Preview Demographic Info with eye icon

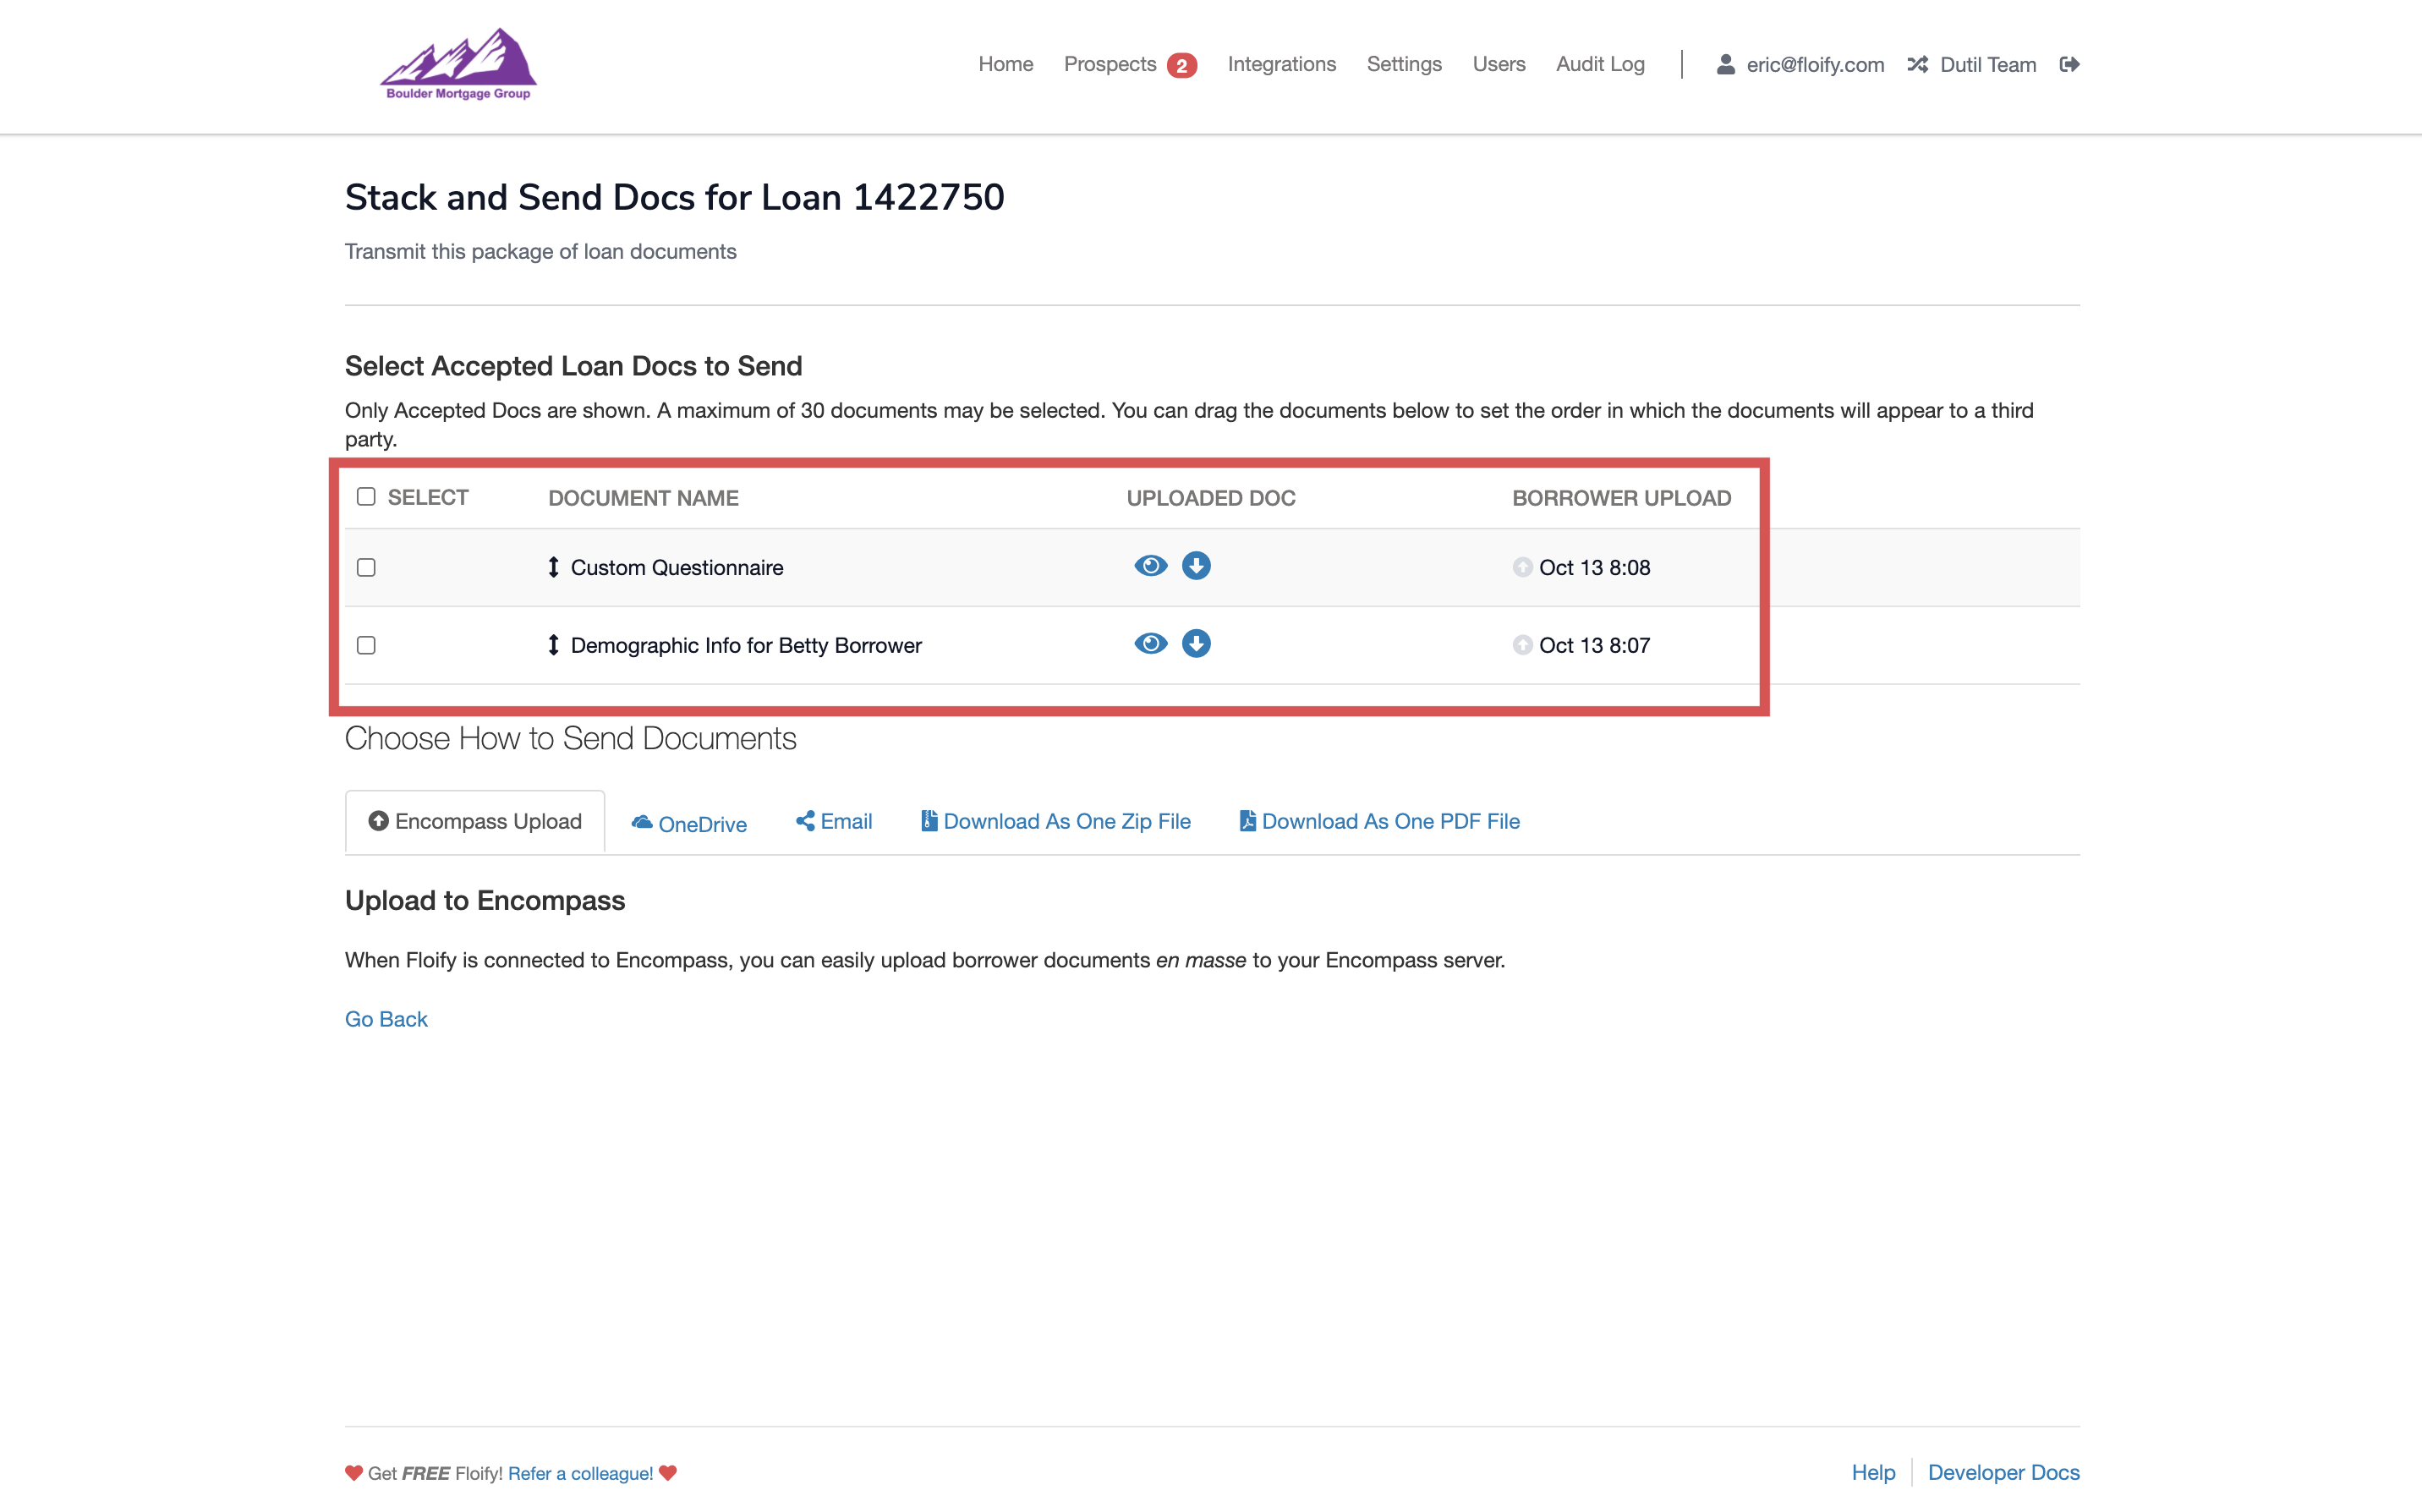point(1151,644)
